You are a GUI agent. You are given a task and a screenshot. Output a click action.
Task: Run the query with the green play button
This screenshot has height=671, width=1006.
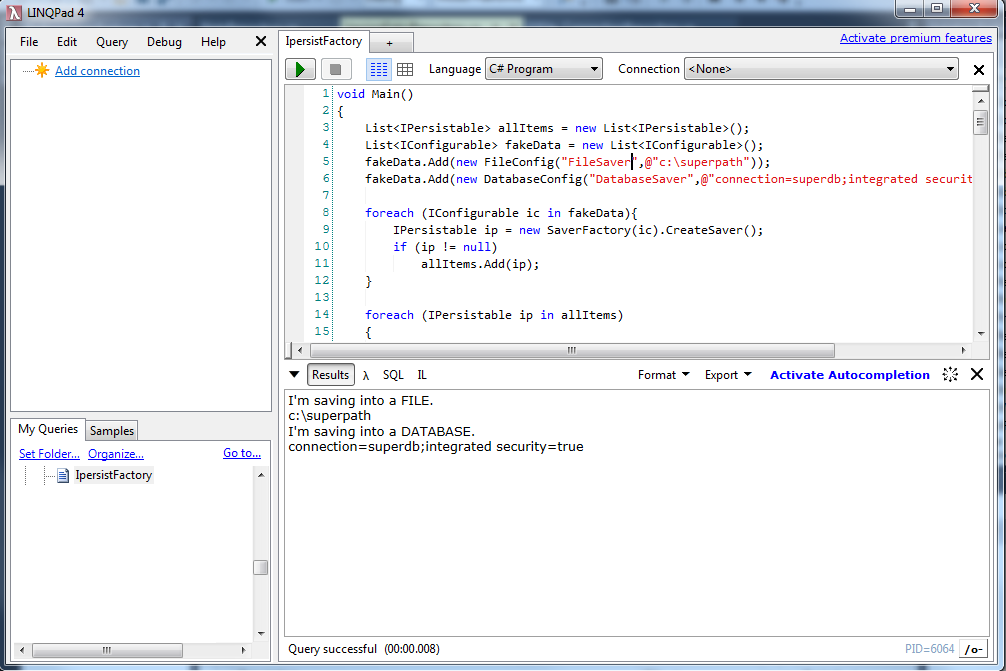pos(300,69)
